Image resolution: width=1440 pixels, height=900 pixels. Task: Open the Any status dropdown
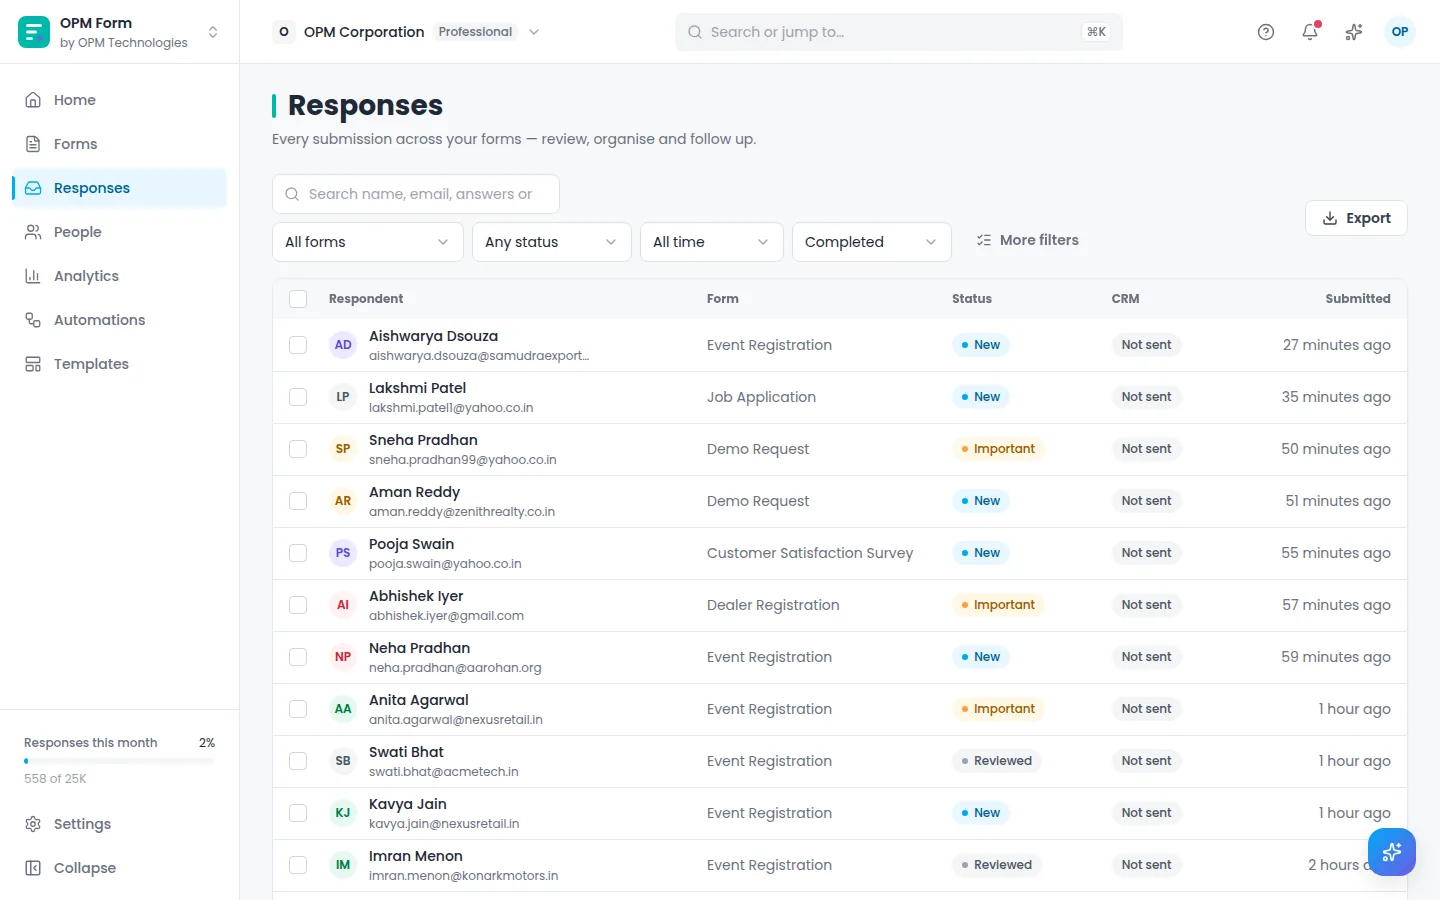[x=552, y=242]
